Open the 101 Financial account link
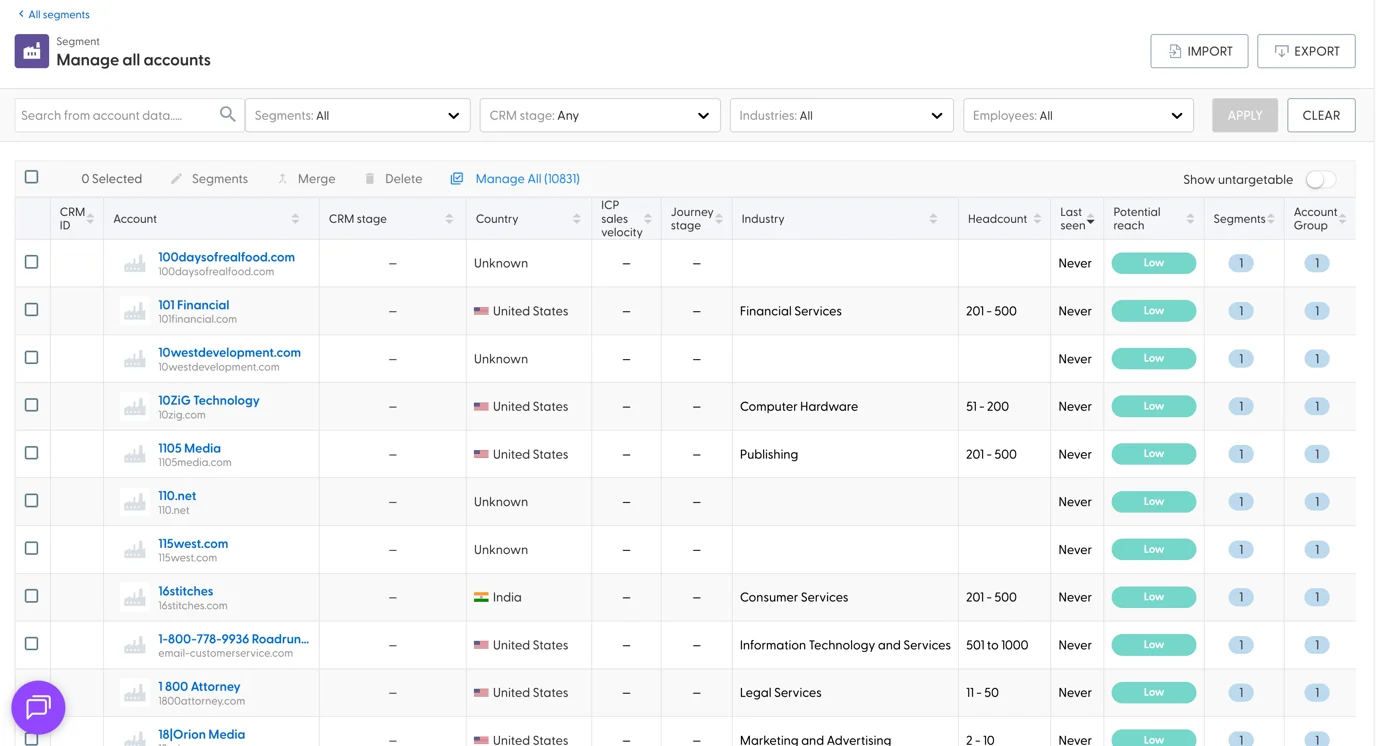 [x=193, y=305]
